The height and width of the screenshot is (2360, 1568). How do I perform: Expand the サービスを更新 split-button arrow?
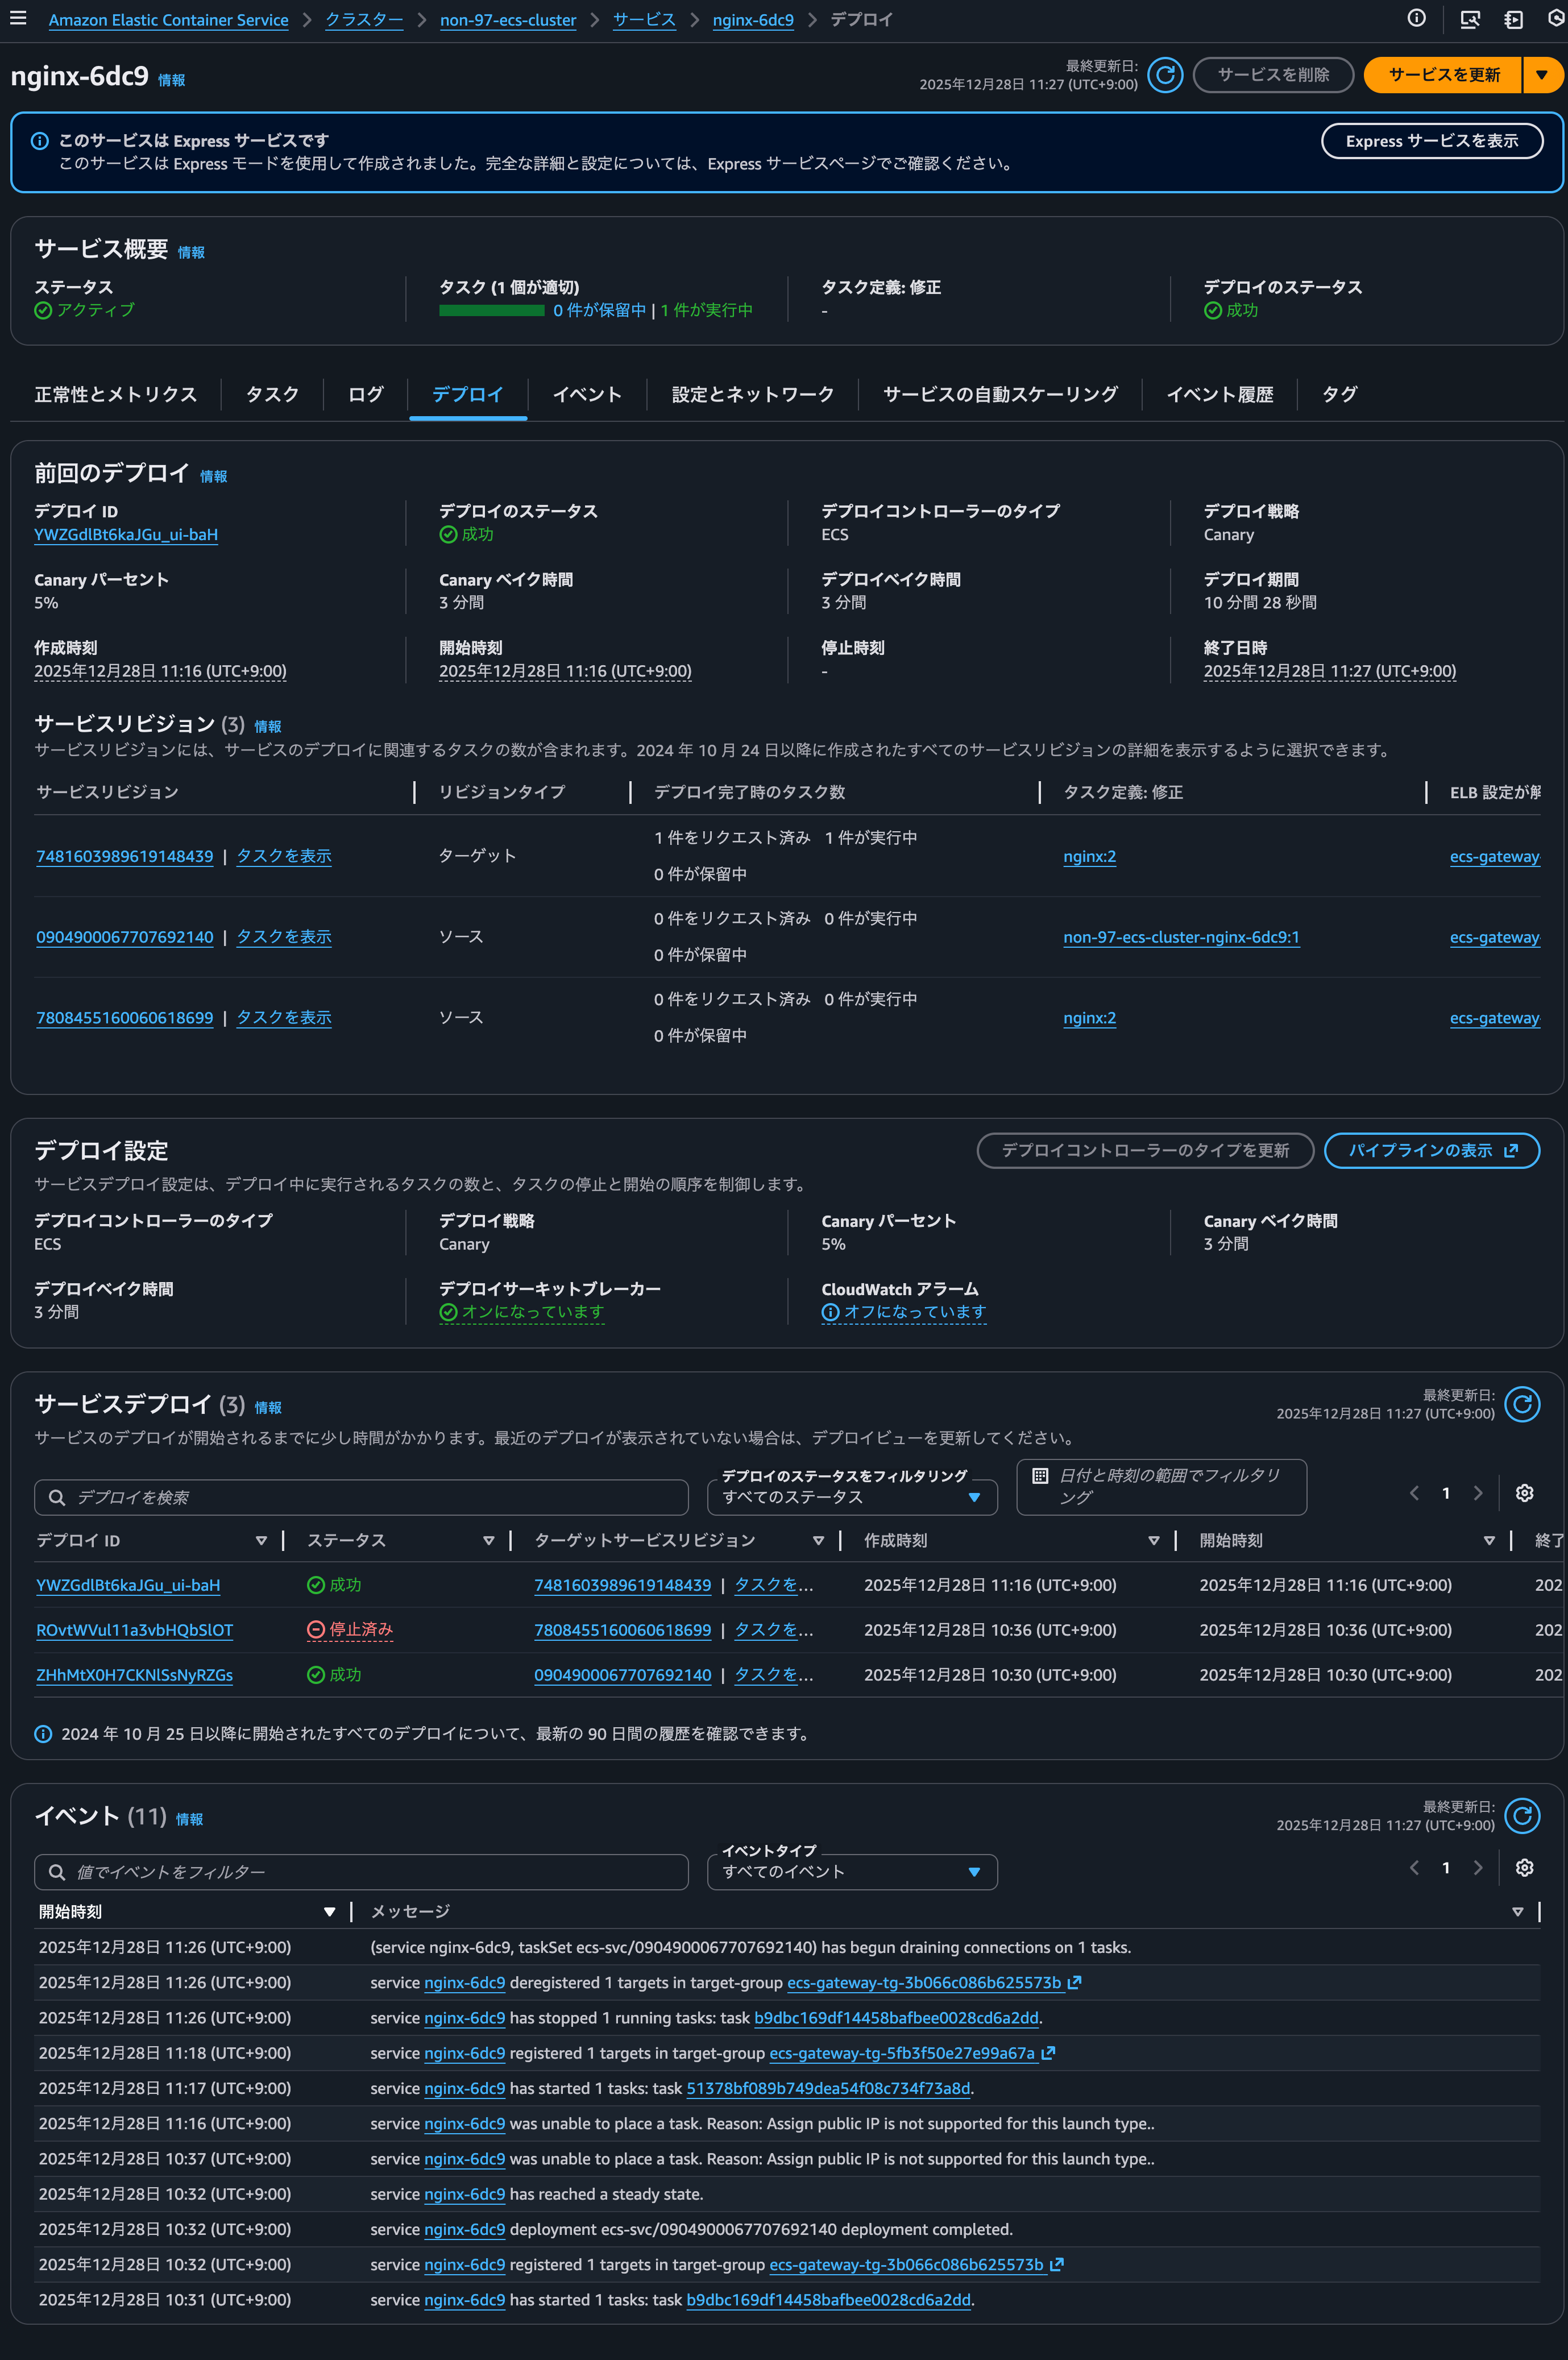click(x=1542, y=74)
